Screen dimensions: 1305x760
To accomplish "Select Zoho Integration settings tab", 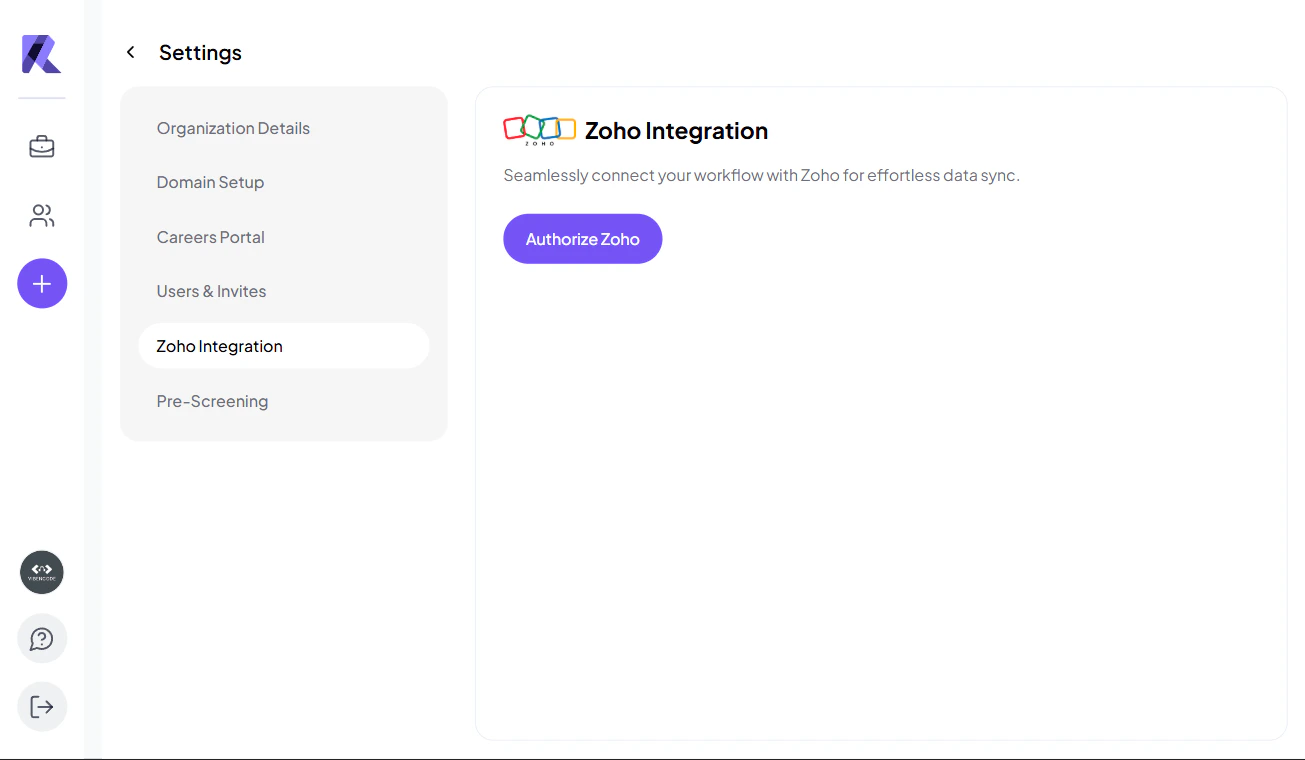I will click(284, 346).
